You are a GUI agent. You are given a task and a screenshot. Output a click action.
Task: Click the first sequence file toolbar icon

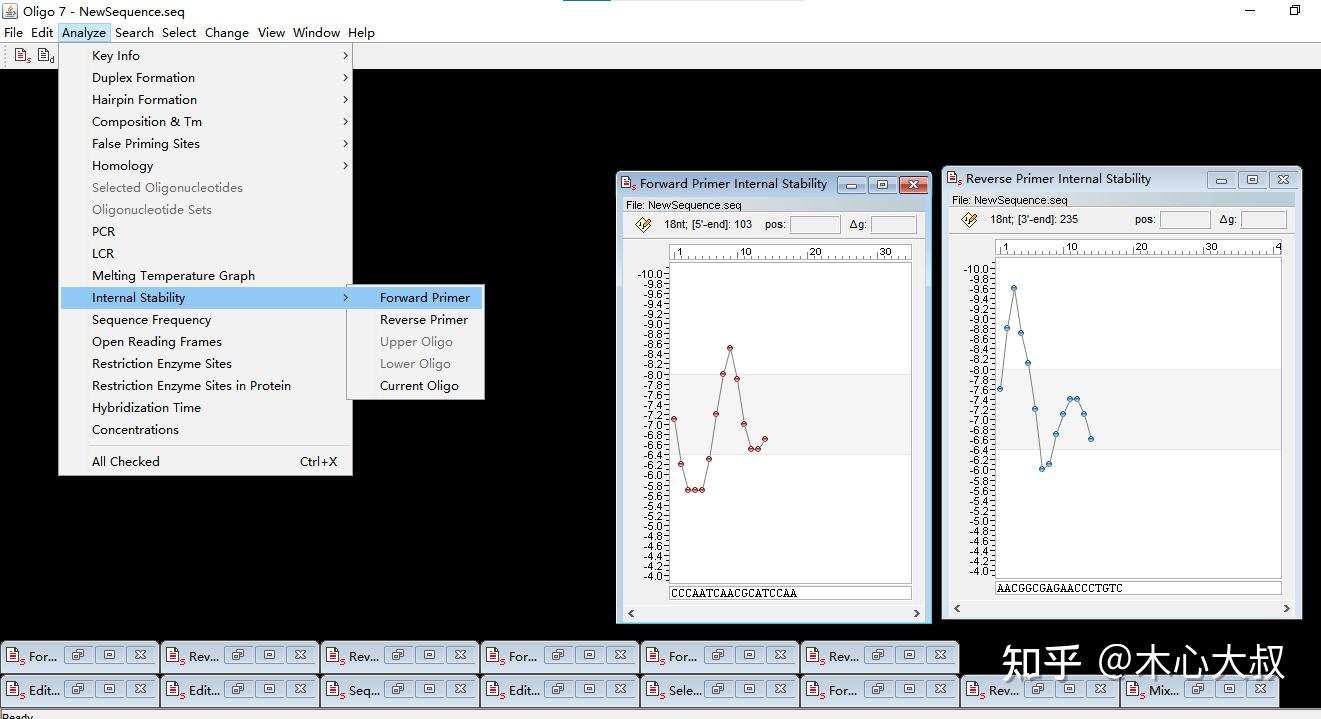point(22,56)
